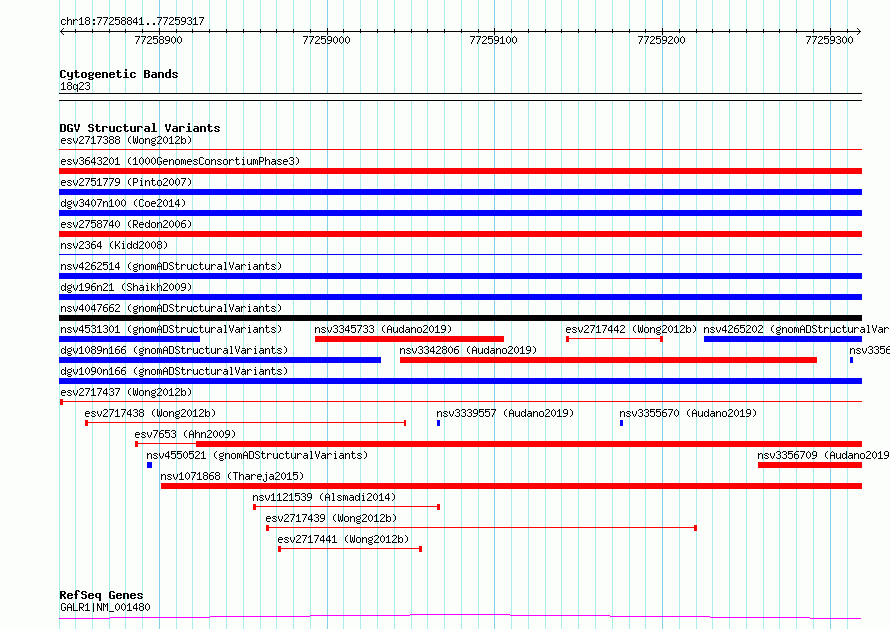The width and height of the screenshot is (890, 629).
Task: Click the esv2717441 thin red interval
Action: pos(350,549)
